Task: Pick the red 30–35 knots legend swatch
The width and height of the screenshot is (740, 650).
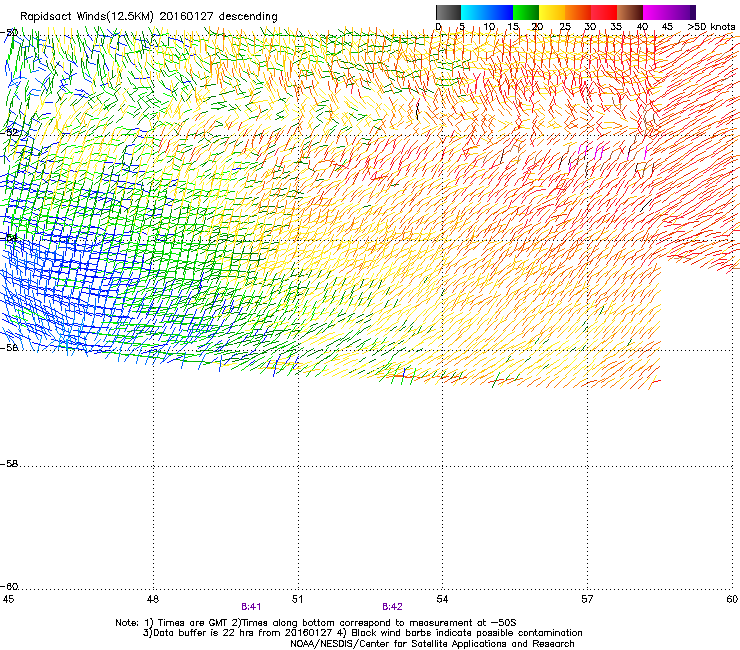Action: (604, 12)
